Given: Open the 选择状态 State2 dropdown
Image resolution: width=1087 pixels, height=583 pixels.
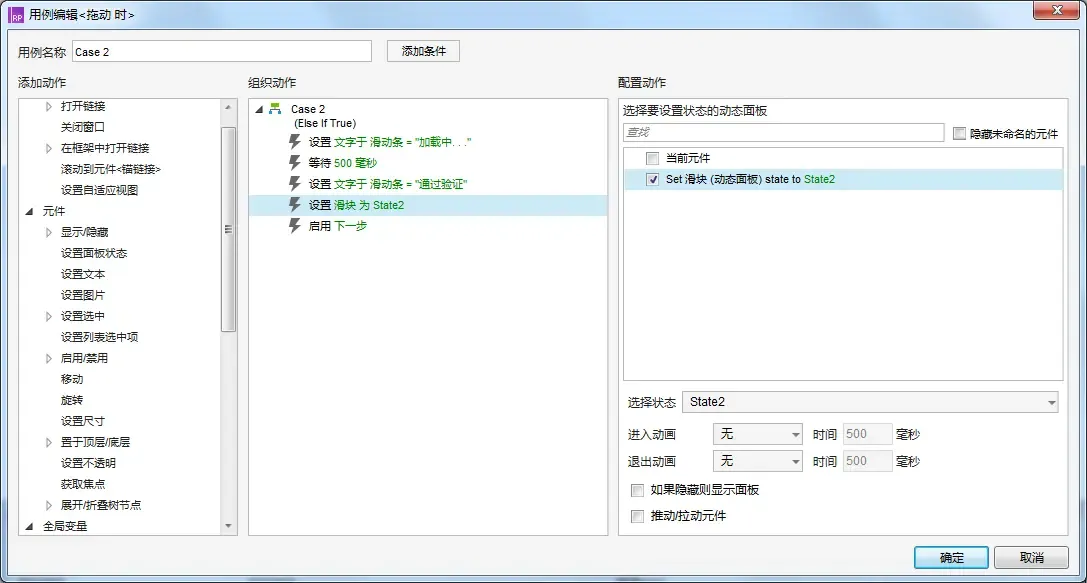Looking at the screenshot, I should click(870, 402).
